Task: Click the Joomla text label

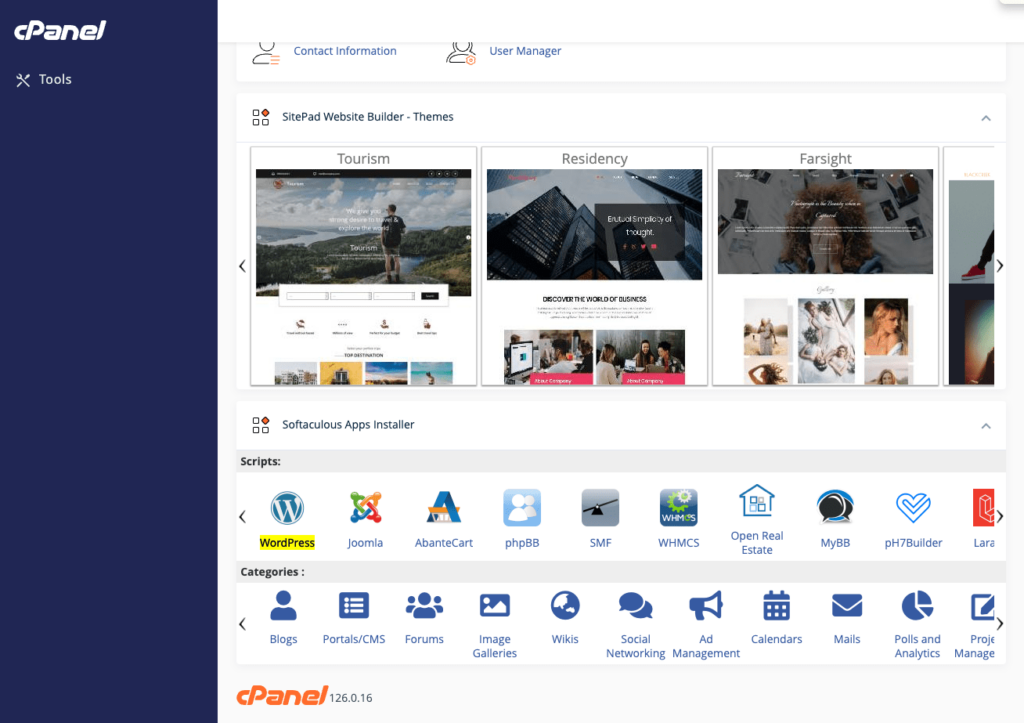Action: 365,543
